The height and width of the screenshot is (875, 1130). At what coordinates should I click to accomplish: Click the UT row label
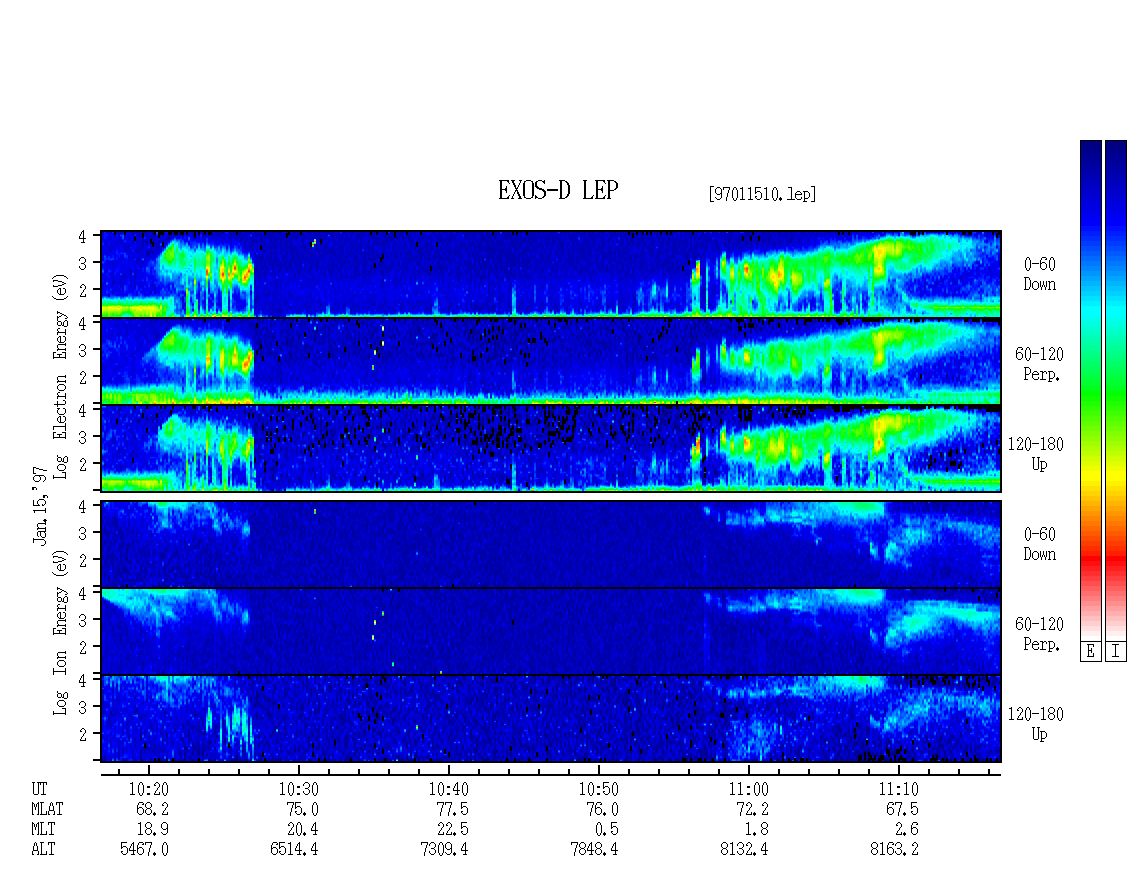click(x=39, y=789)
